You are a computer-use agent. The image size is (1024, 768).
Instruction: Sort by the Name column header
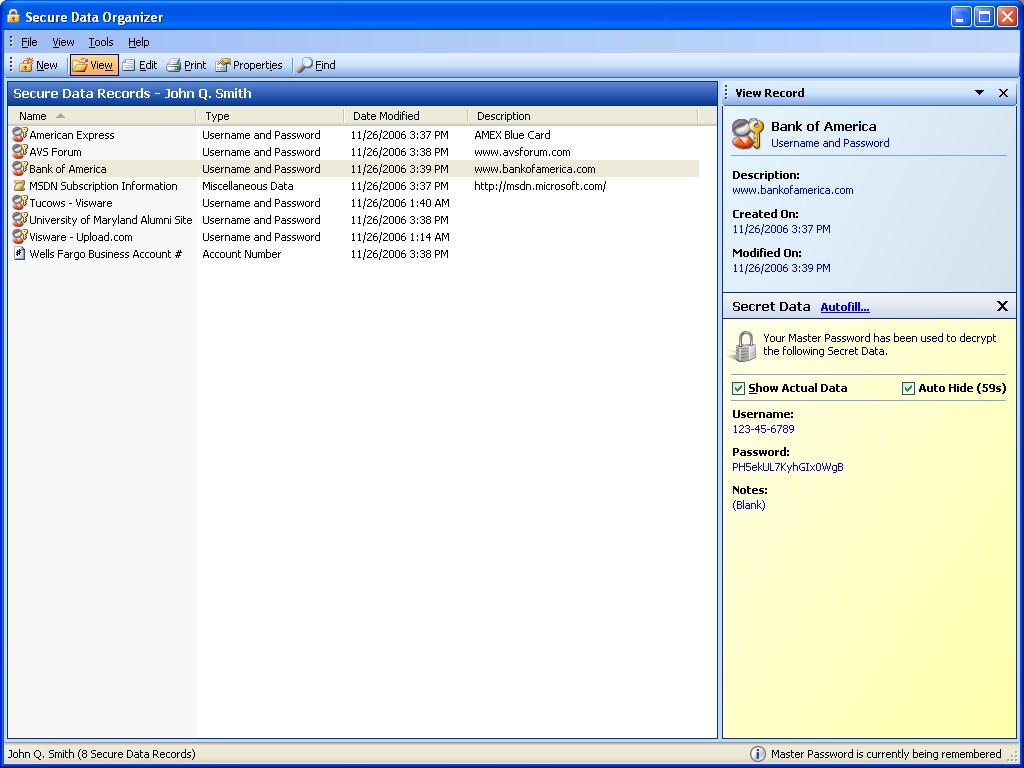pyautogui.click(x=102, y=116)
